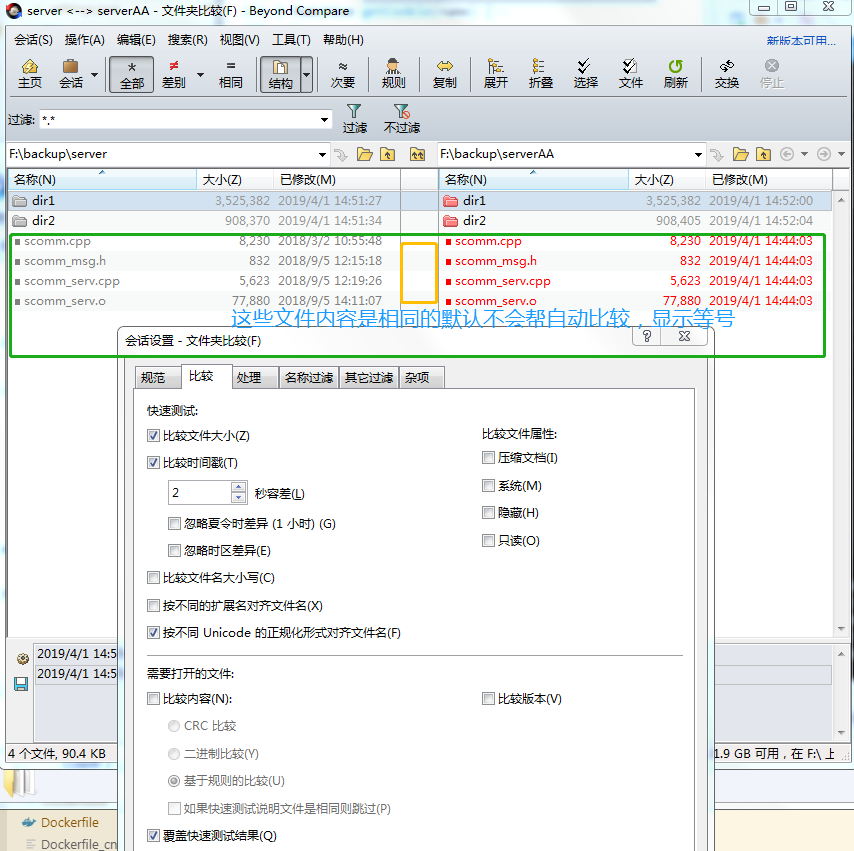Sort left pane by 大小(Z) column header
The height and width of the screenshot is (851, 854).
tap(235, 180)
